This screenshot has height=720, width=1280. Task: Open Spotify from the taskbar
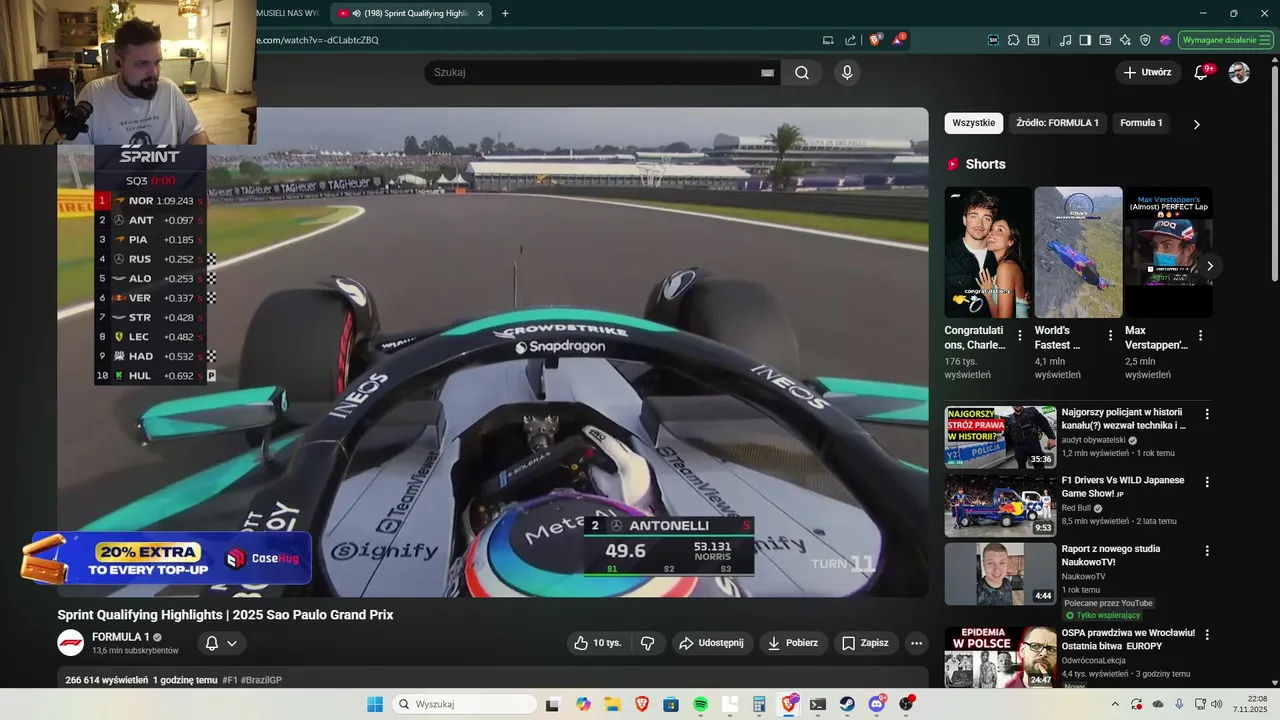pyautogui.click(x=700, y=704)
